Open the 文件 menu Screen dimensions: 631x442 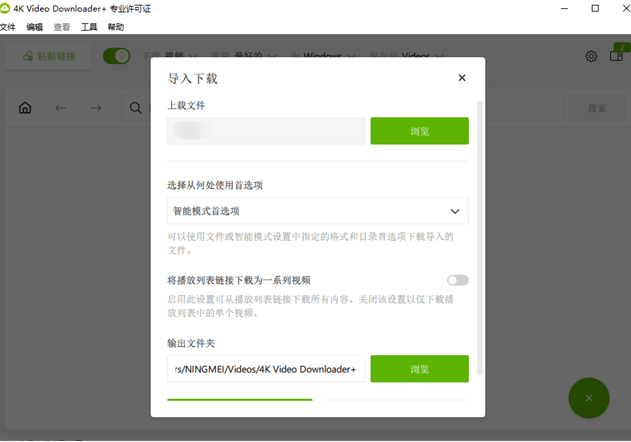[7, 27]
